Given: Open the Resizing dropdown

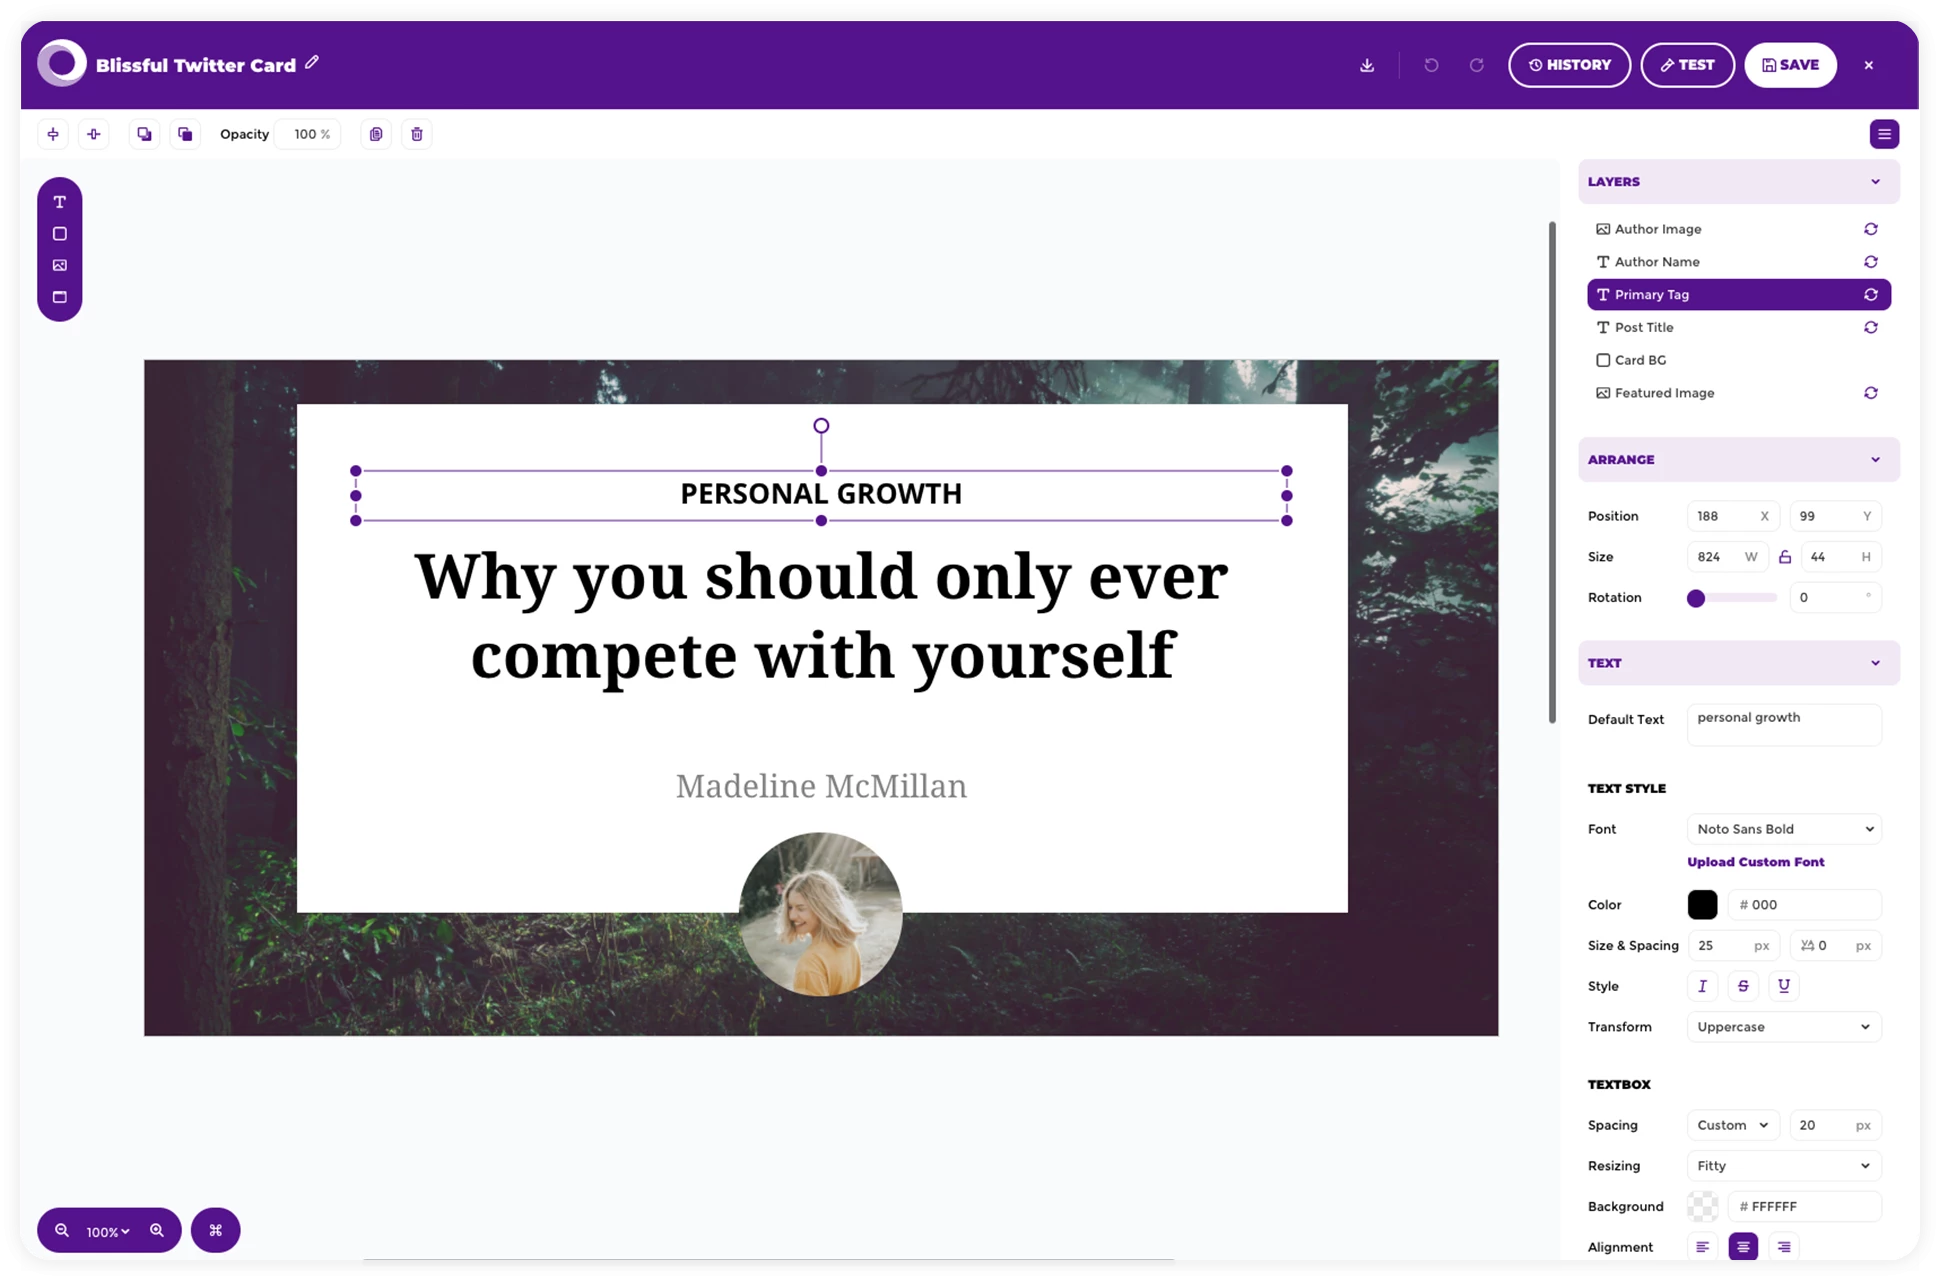Looking at the screenshot, I should tap(1784, 1166).
